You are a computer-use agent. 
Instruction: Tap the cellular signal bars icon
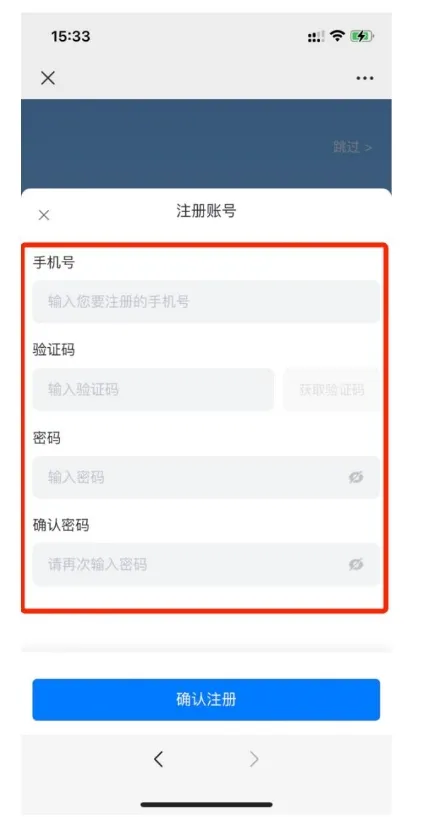point(316,36)
